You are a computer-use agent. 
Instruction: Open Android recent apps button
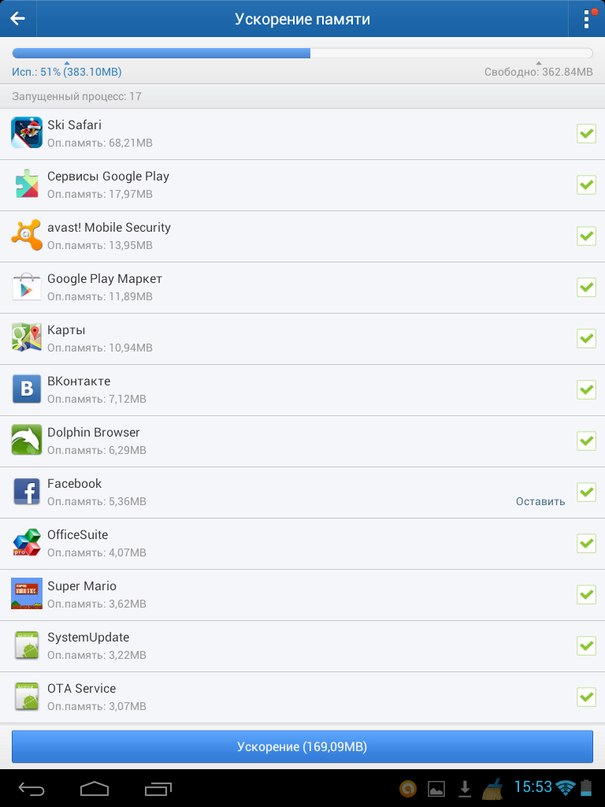click(158, 788)
